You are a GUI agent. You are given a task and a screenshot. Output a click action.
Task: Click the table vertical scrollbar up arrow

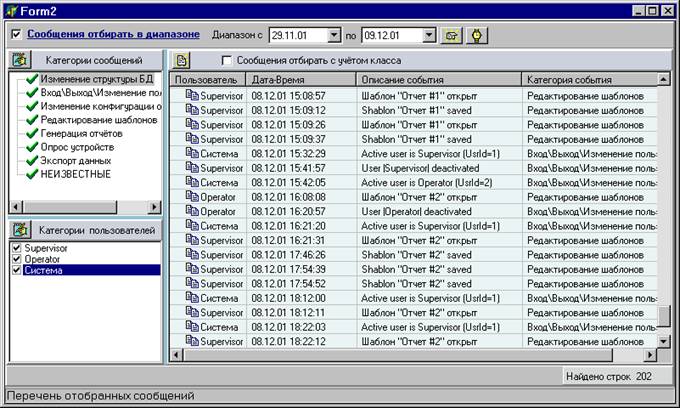(x=664, y=79)
